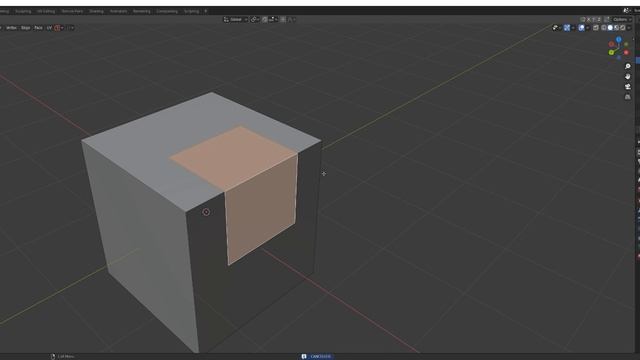Viewport: 640px width, 360px height.
Task: Open the Overlays settings dropdown arrow
Action: click(x=588, y=28)
